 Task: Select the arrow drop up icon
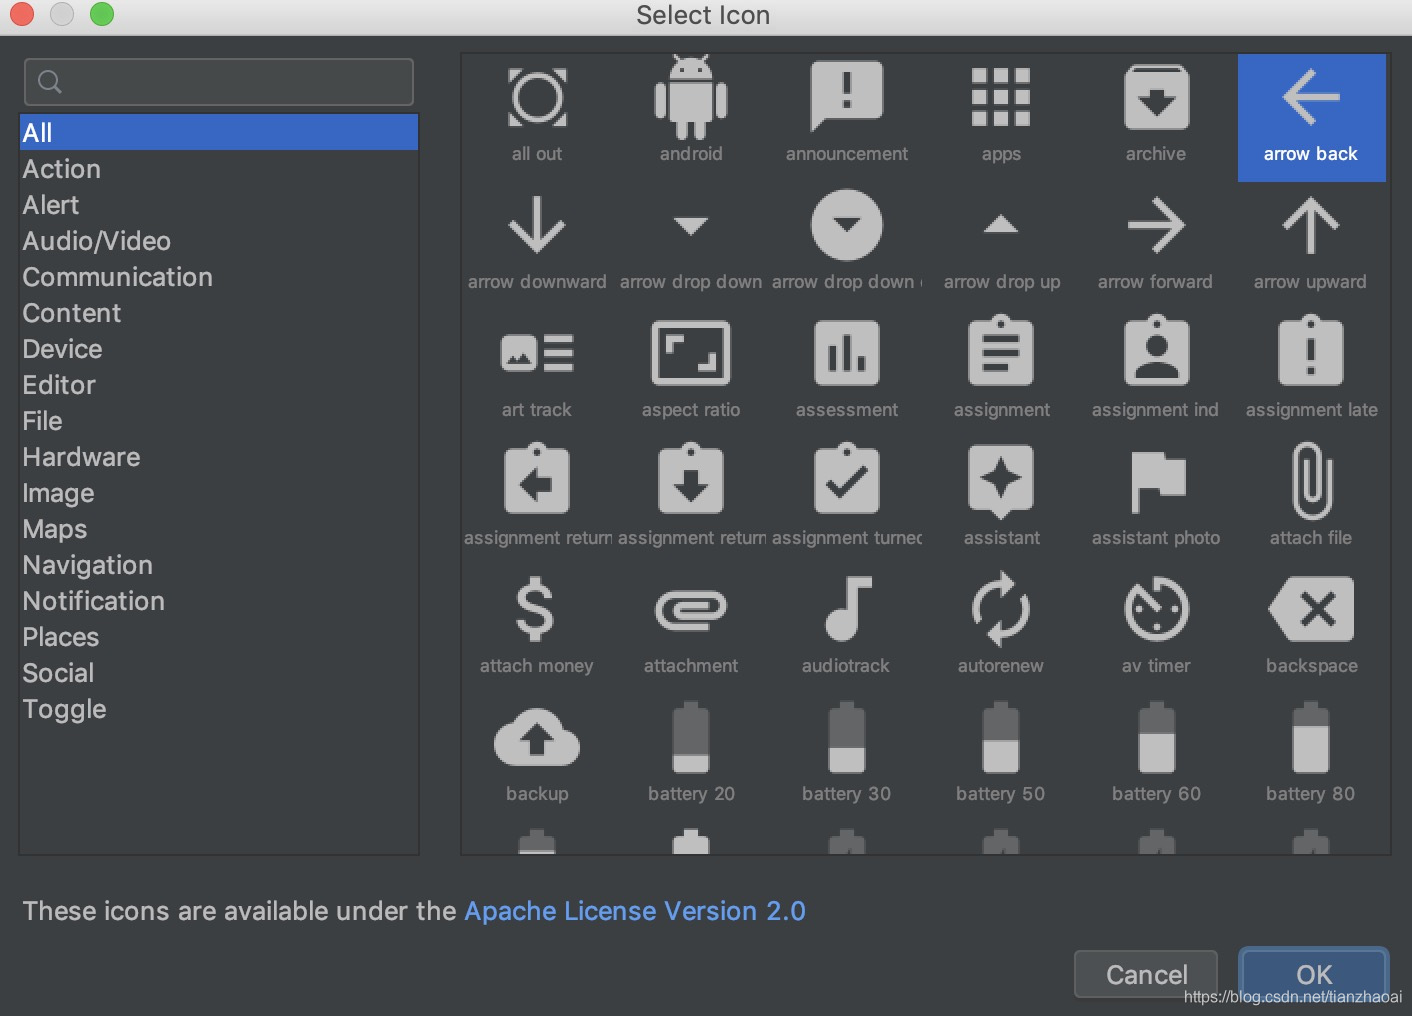1001,224
